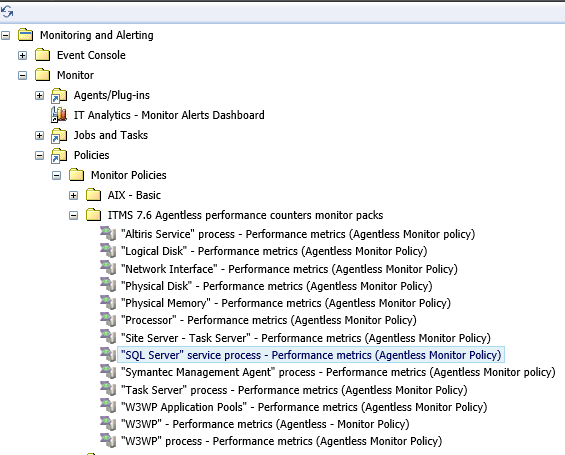Click the "SQL Server" service process policy icon
The image size is (565, 455).
point(108,354)
